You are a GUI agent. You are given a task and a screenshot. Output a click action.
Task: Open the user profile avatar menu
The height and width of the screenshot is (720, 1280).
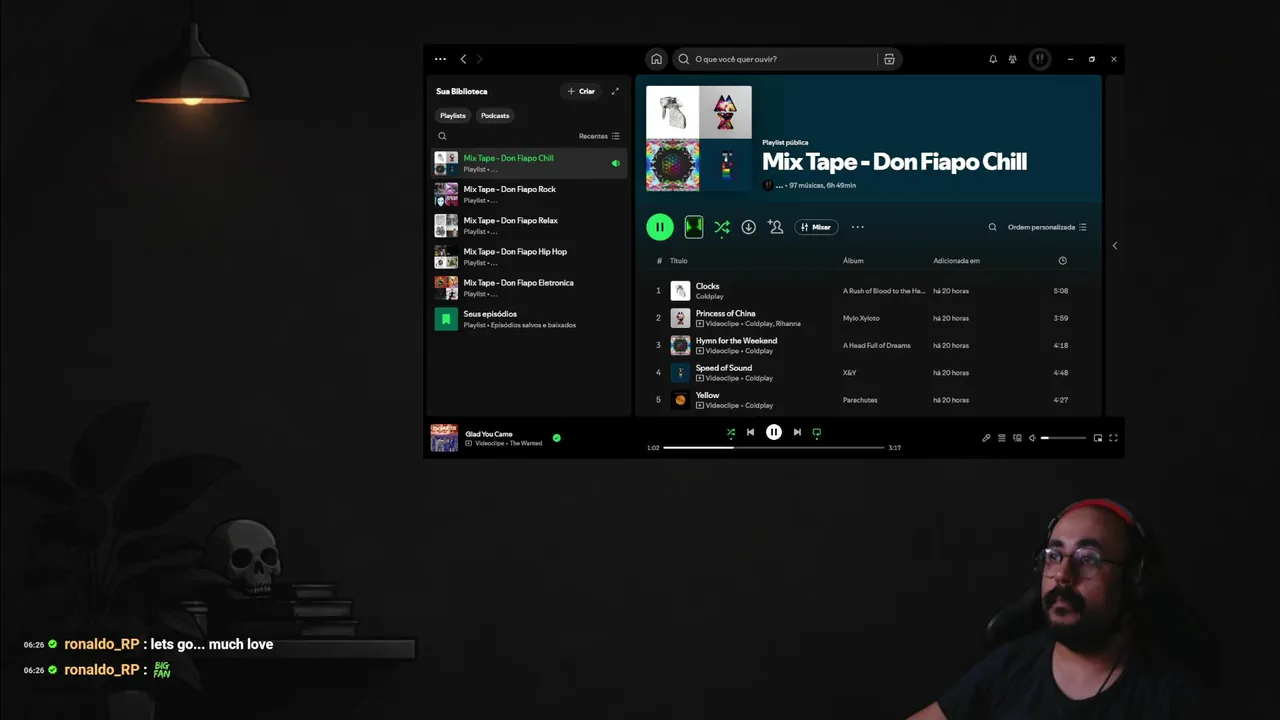pos(1040,59)
